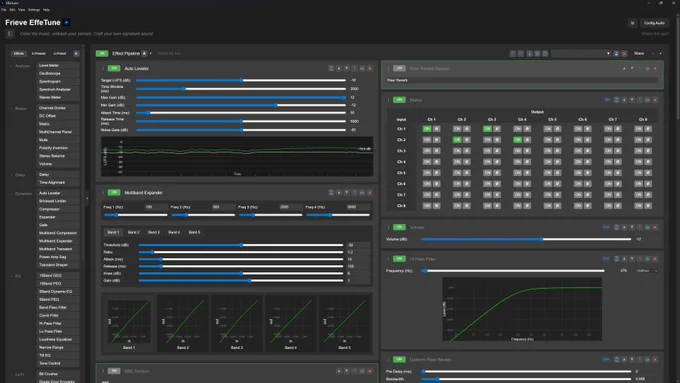Delete the Volume effect
The image size is (680, 383).
click(655, 227)
